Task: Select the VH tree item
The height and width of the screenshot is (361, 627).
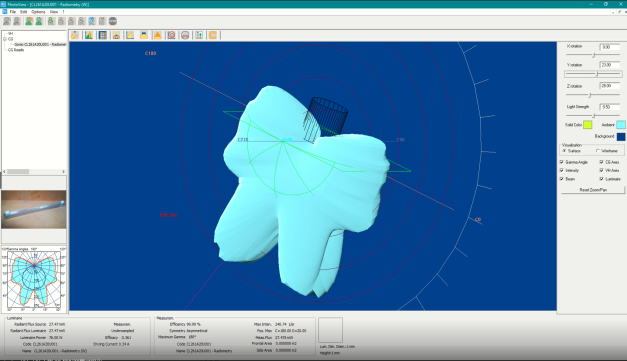Action: tap(10, 34)
